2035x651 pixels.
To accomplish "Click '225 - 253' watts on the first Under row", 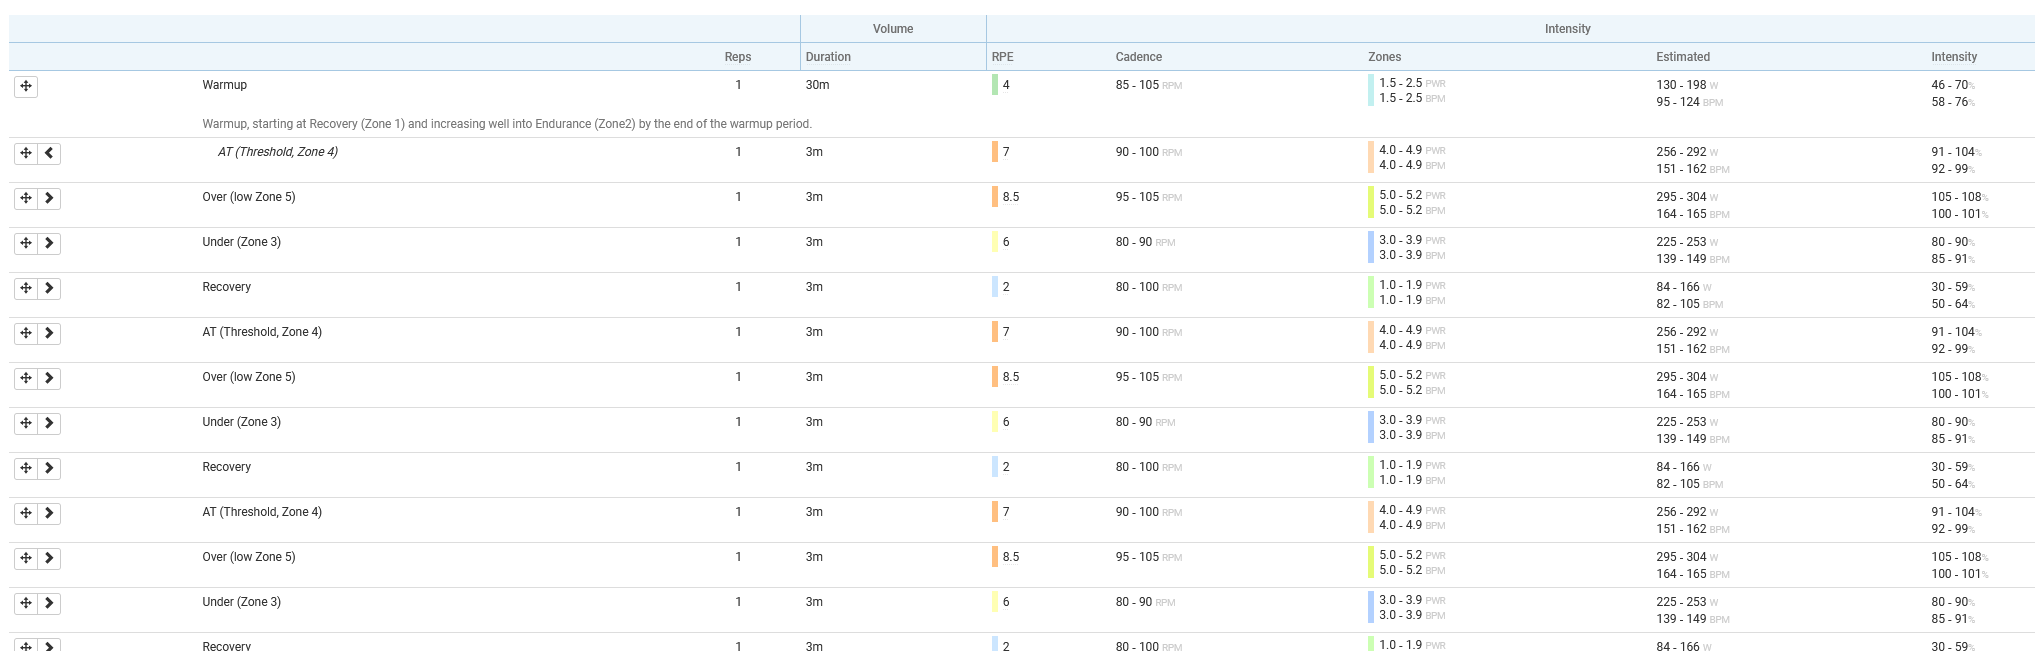I will 1681,242.
